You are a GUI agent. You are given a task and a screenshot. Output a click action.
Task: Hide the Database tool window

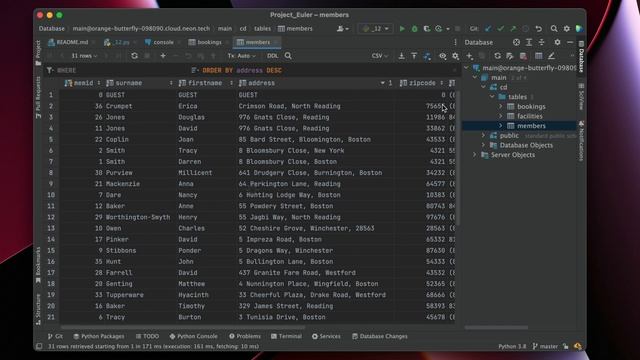570,42
